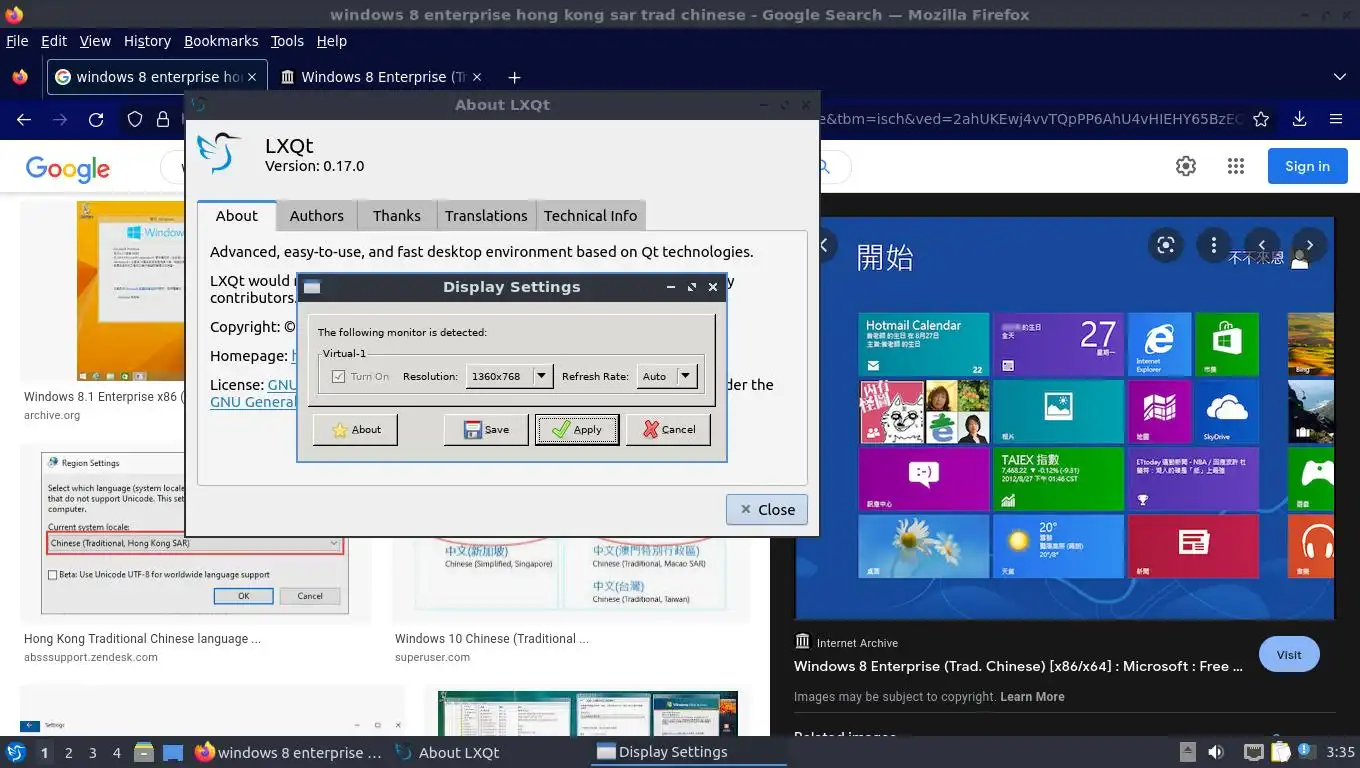Expand Firefox list all tabs chevron
Image resolution: width=1360 pixels, height=768 pixels.
coord(1340,77)
